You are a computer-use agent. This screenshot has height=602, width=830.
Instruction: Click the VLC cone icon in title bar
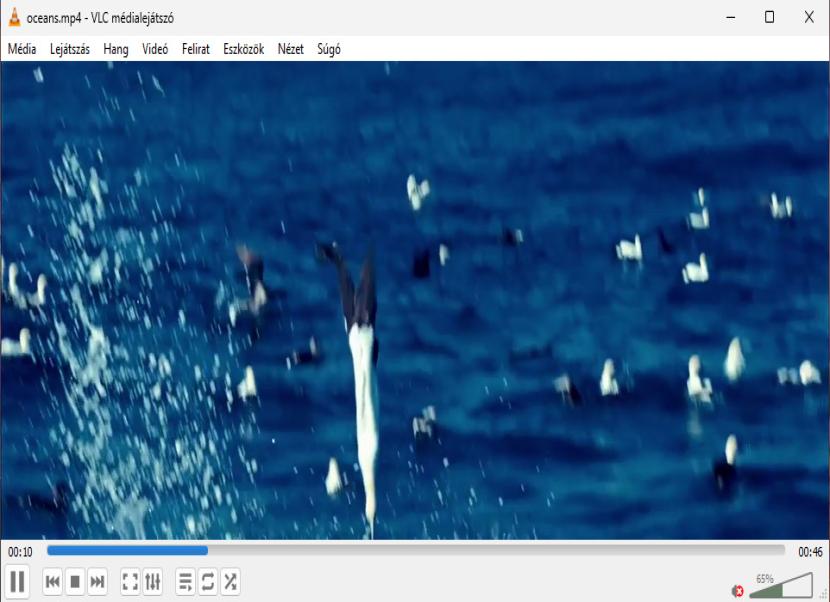[14, 17]
